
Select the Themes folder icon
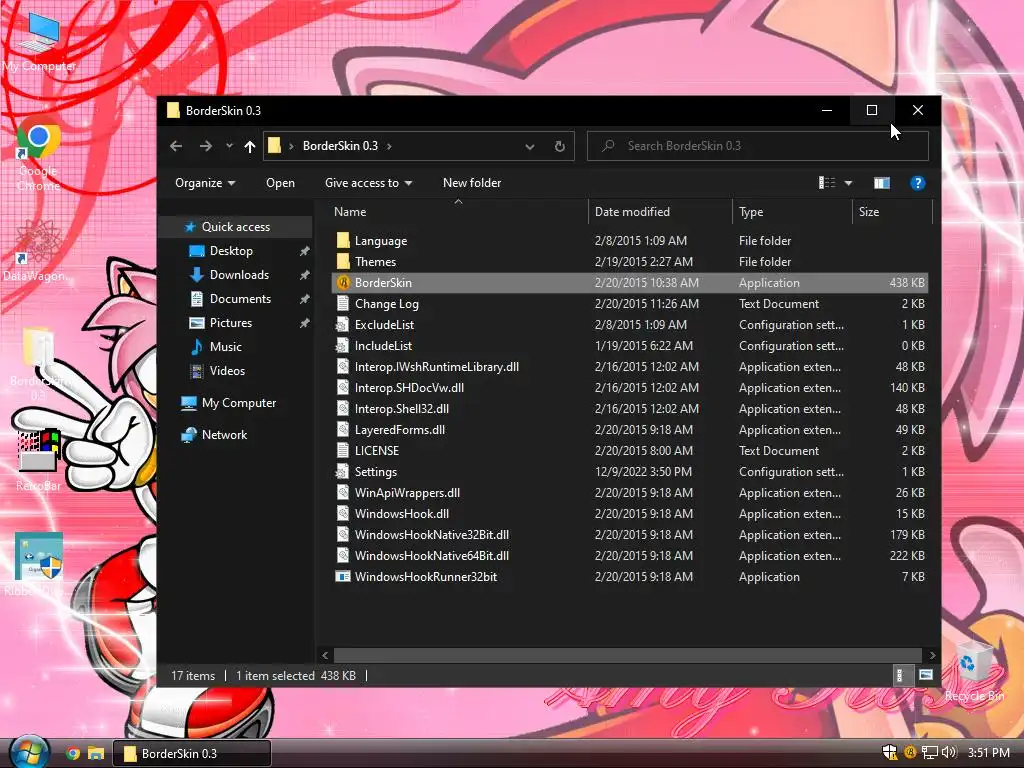[343, 261]
